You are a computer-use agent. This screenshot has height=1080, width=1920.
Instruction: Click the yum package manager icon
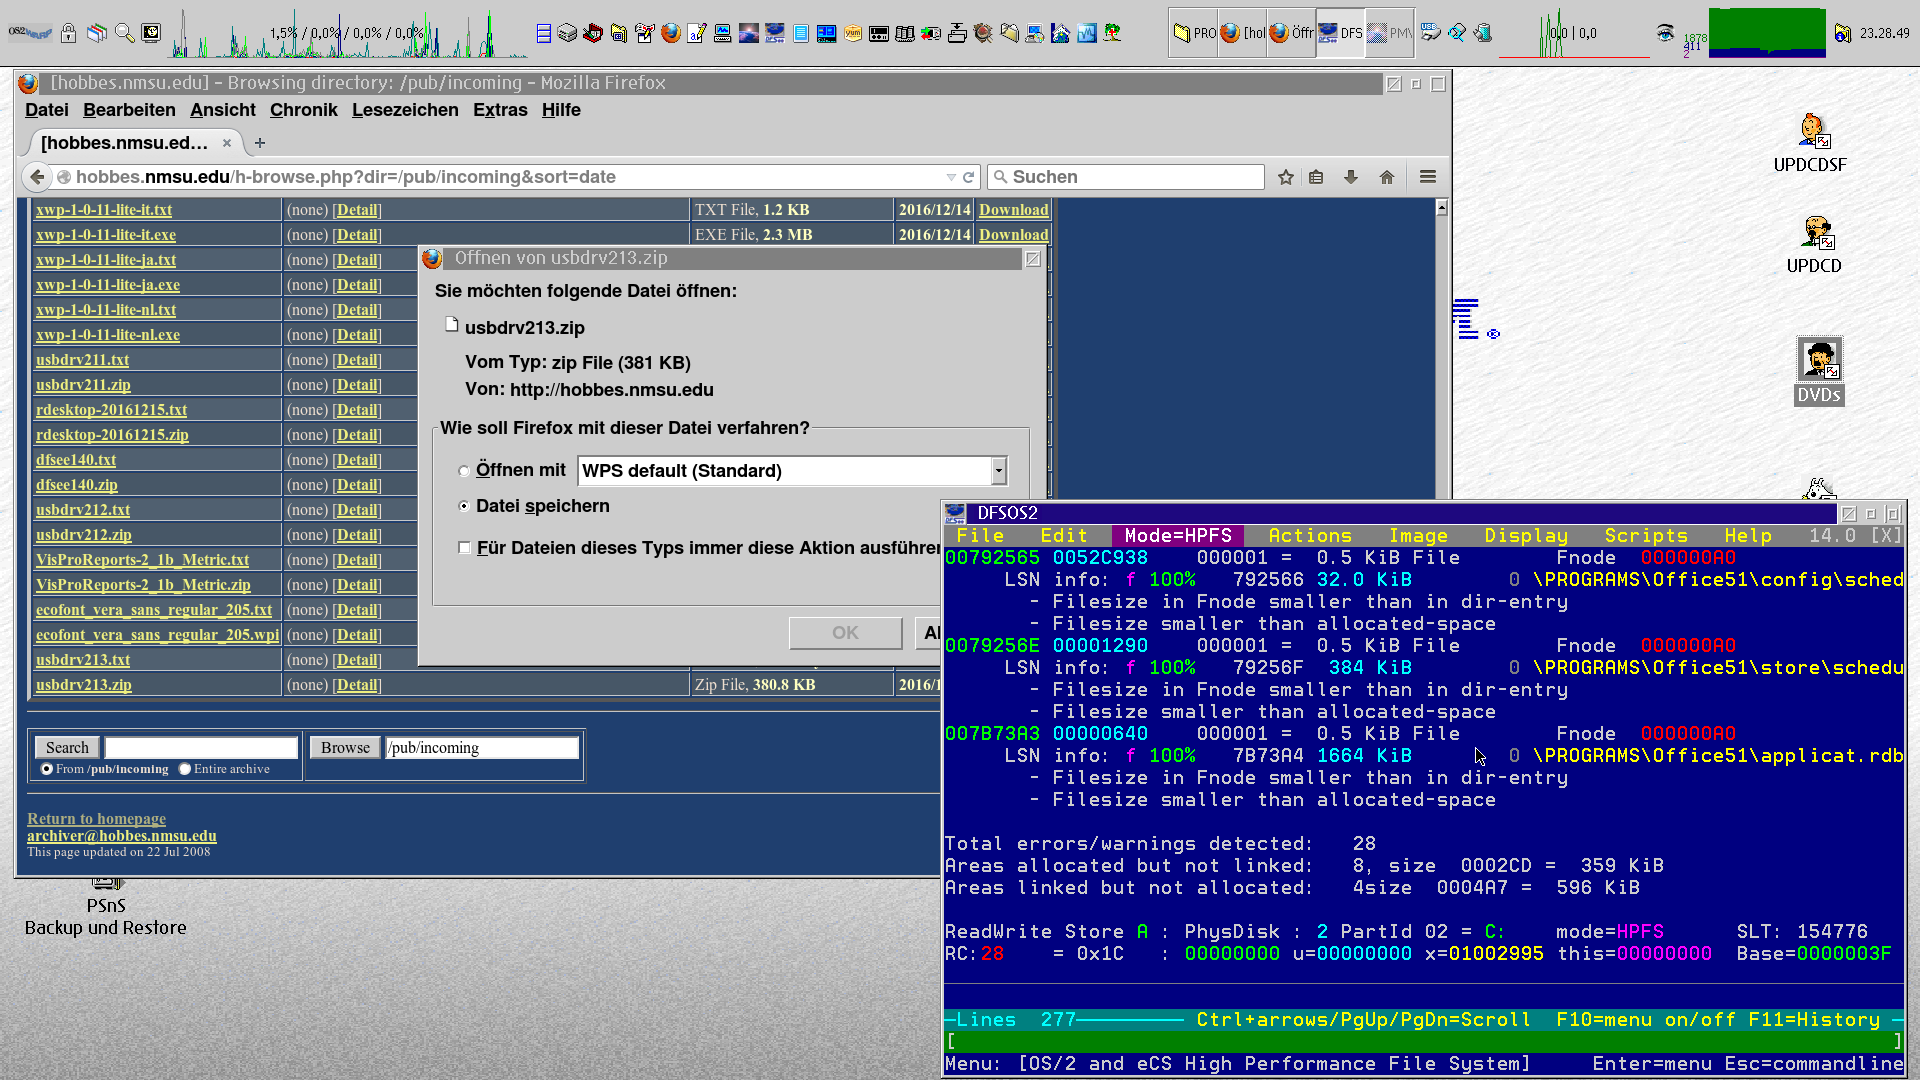853,33
